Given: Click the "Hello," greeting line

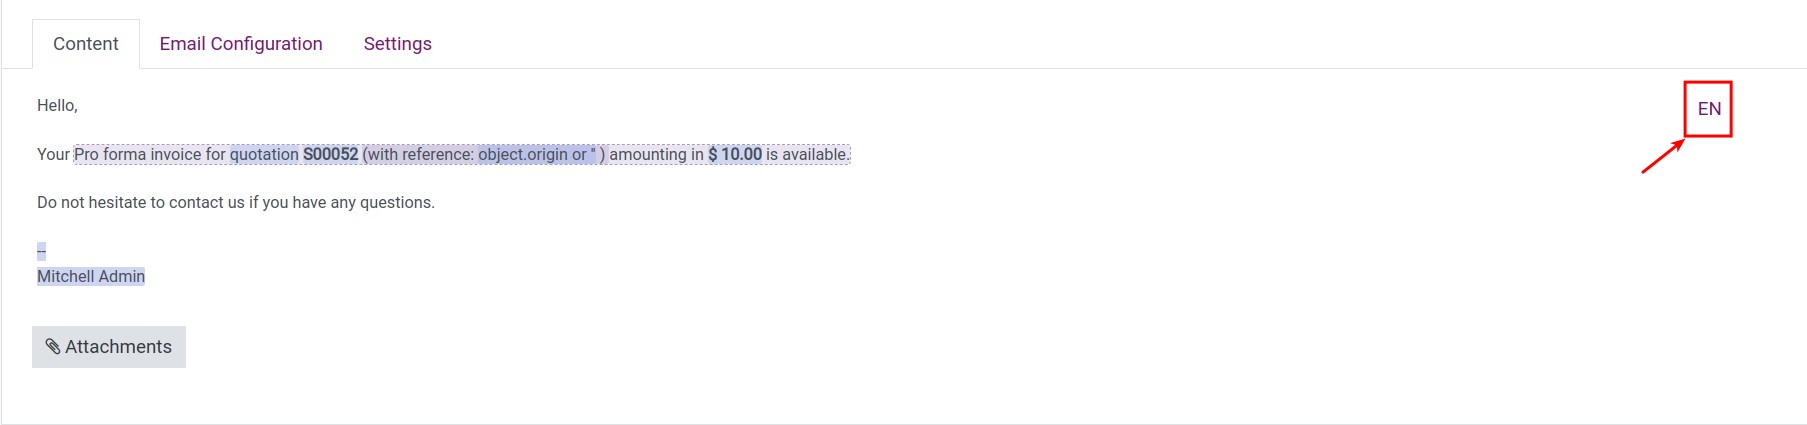Looking at the screenshot, I should tap(57, 105).
